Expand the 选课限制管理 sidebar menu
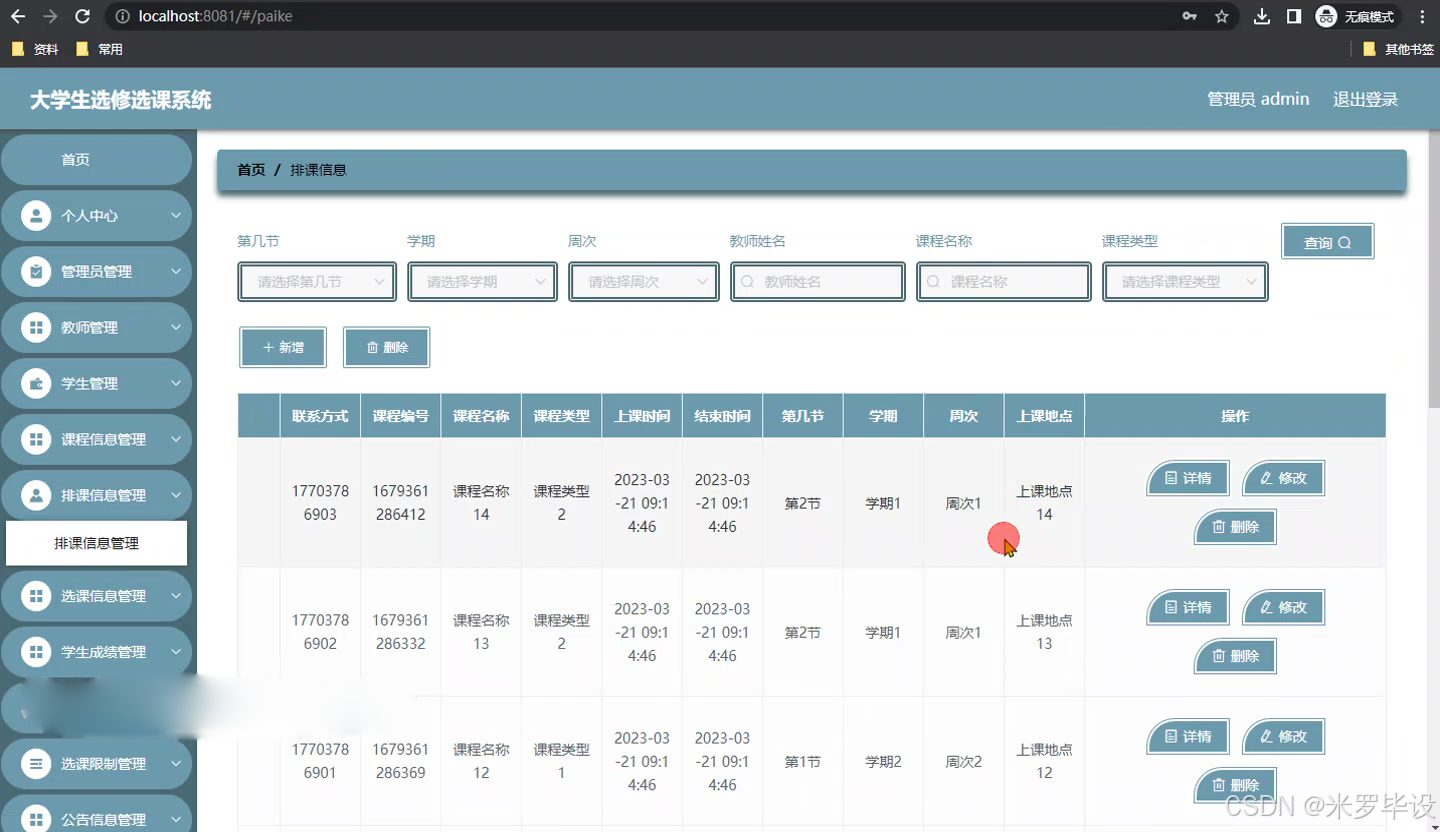This screenshot has height=832, width=1440. pos(96,764)
